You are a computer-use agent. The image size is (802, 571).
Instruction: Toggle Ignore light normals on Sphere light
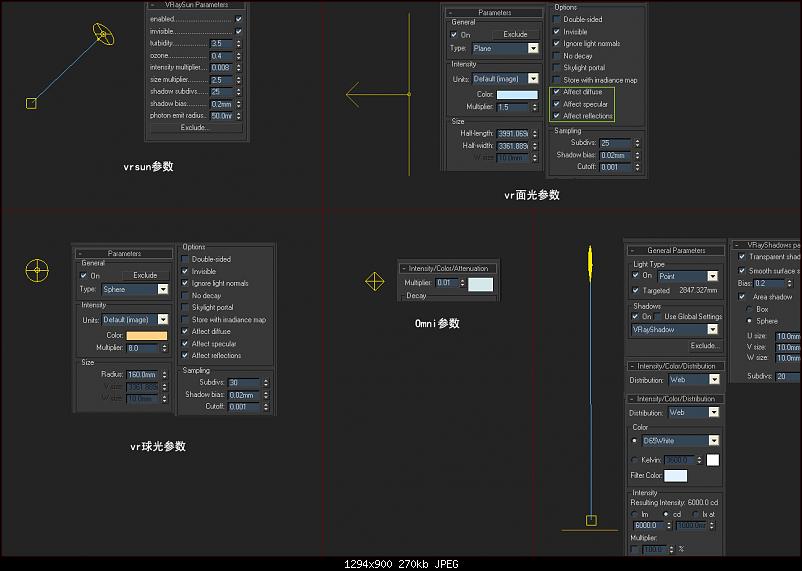(x=185, y=283)
